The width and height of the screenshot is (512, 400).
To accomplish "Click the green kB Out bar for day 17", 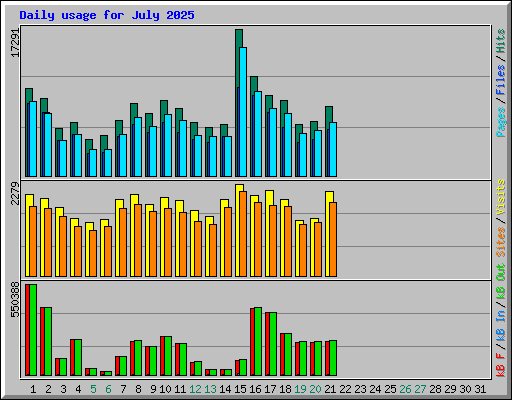I will [x=273, y=344].
